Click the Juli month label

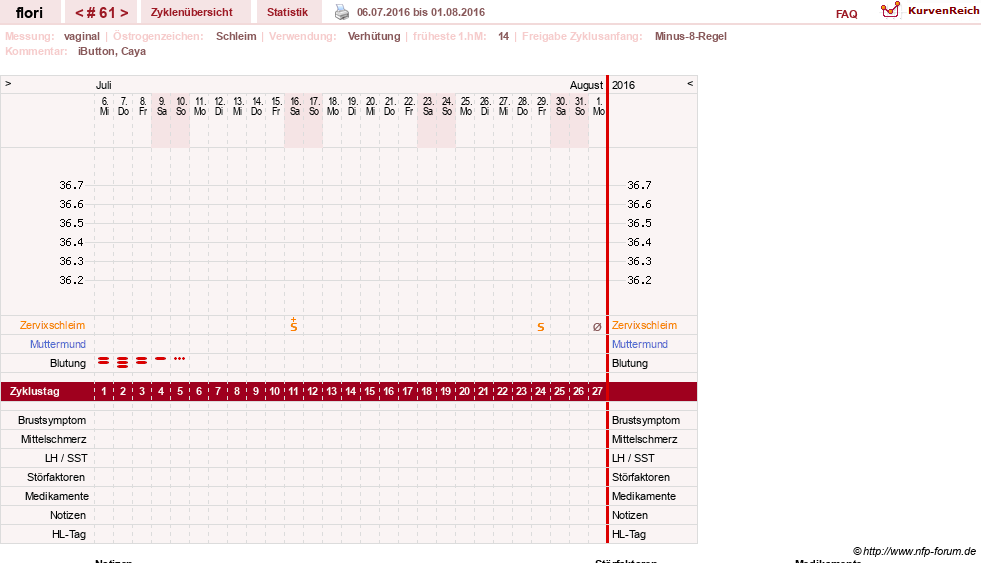coord(103,85)
